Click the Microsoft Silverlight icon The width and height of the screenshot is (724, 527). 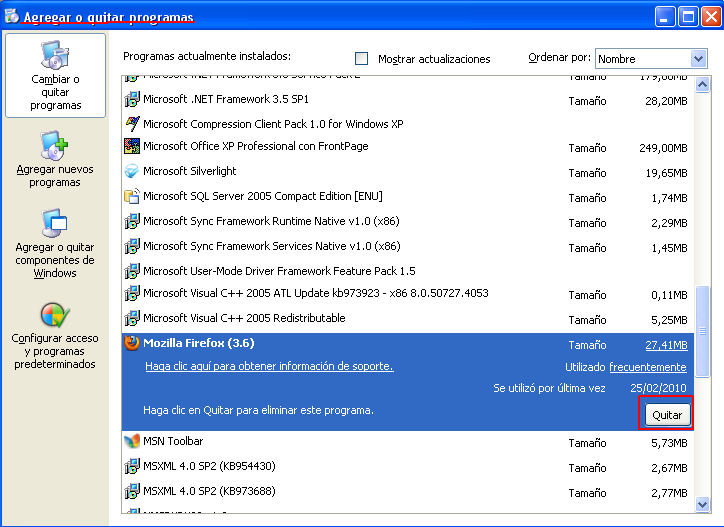[131, 172]
